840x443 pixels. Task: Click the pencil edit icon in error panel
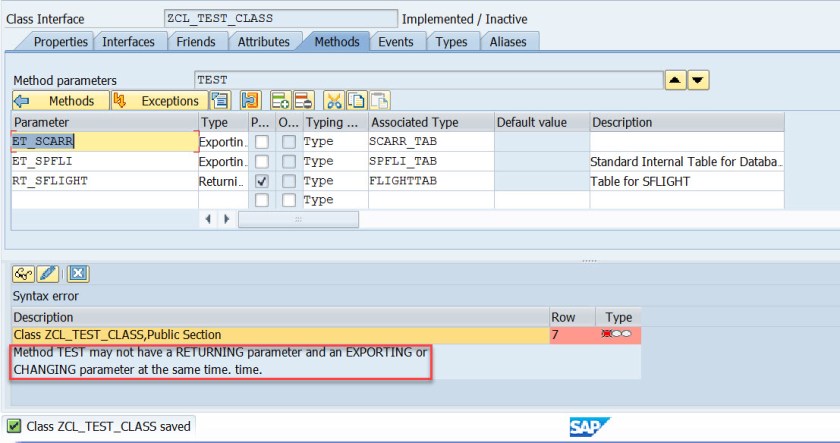(x=47, y=274)
